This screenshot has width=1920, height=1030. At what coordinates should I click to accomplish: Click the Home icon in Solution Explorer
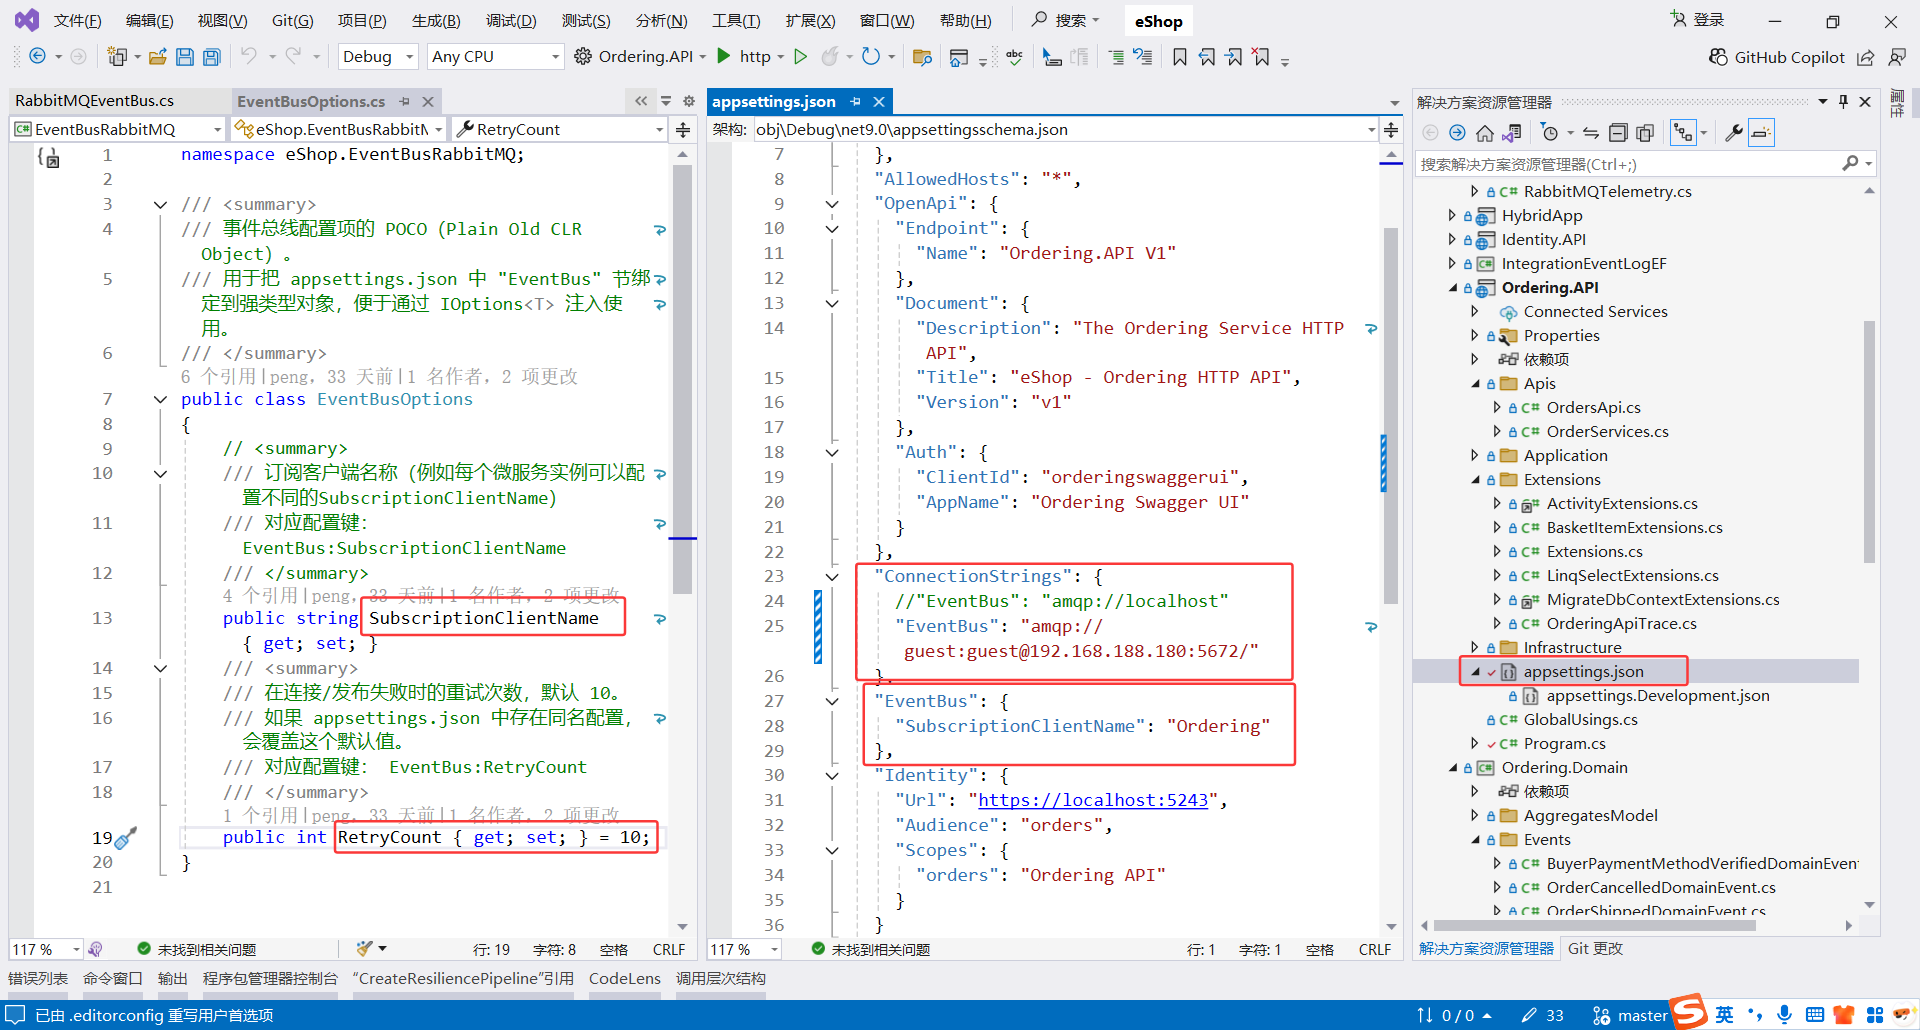[1485, 133]
